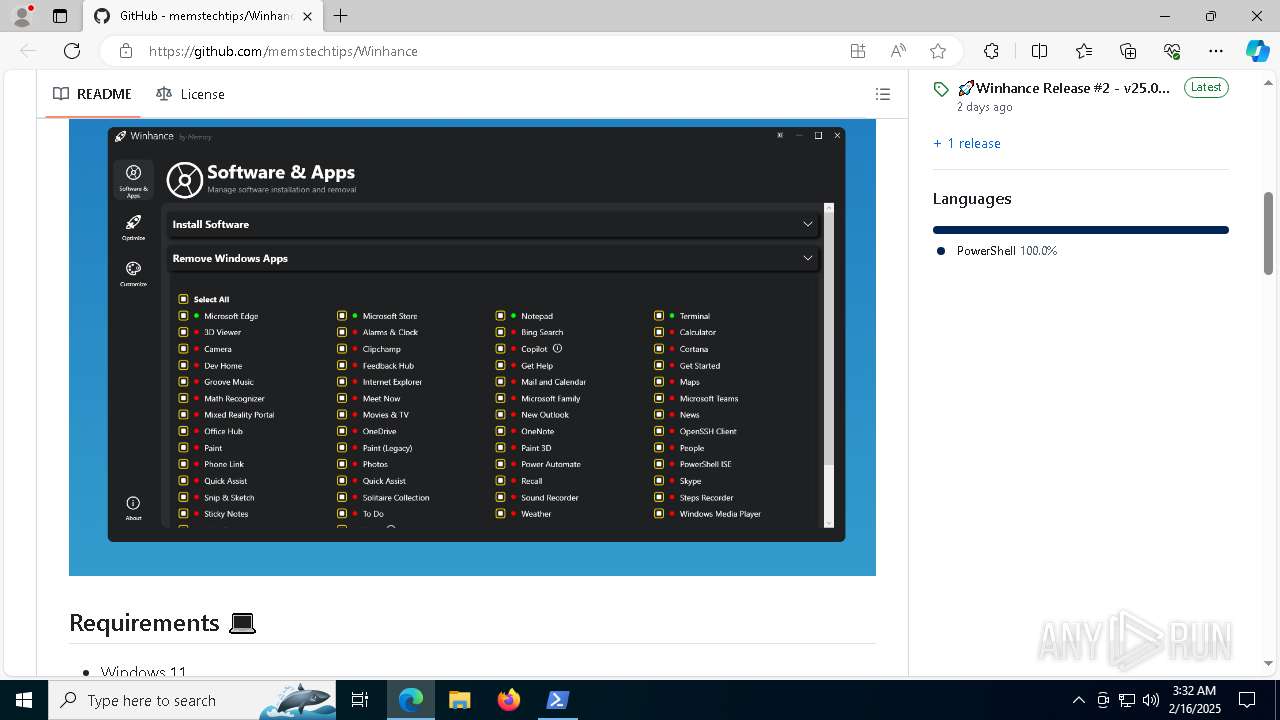Open the '+ 1 release' link
This screenshot has width=1280, height=720.
(967, 143)
